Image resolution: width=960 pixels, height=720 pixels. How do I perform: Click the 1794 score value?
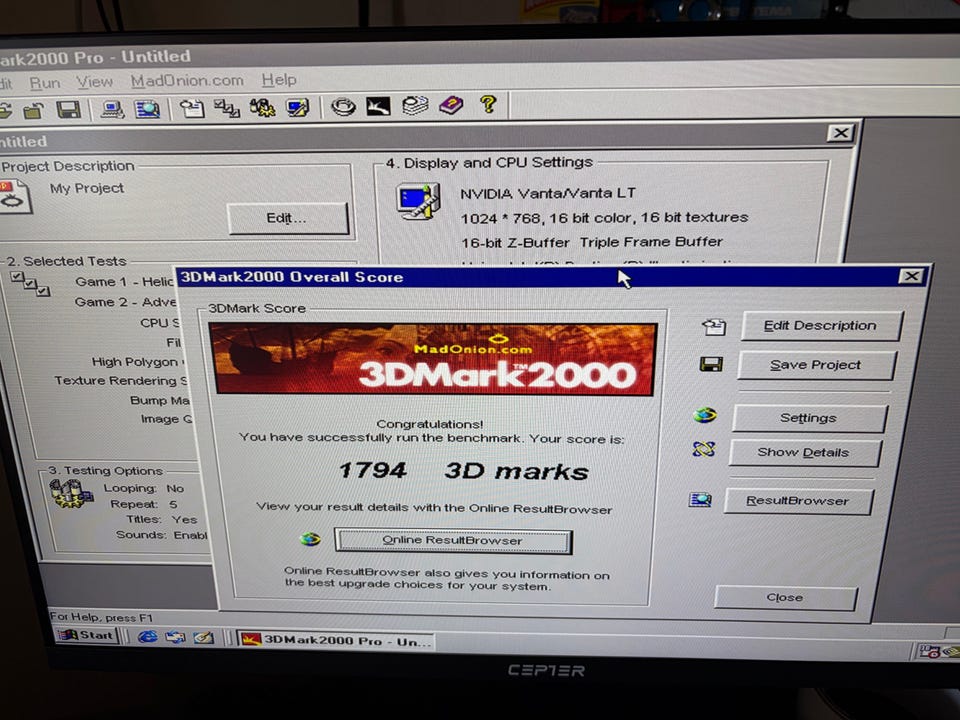[372, 470]
